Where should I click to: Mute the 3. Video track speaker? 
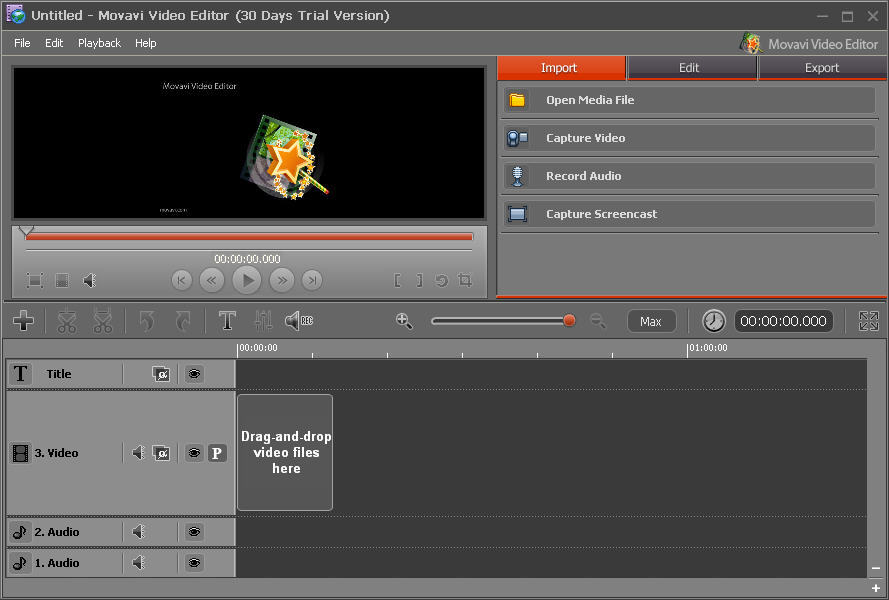tap(138, 452)
